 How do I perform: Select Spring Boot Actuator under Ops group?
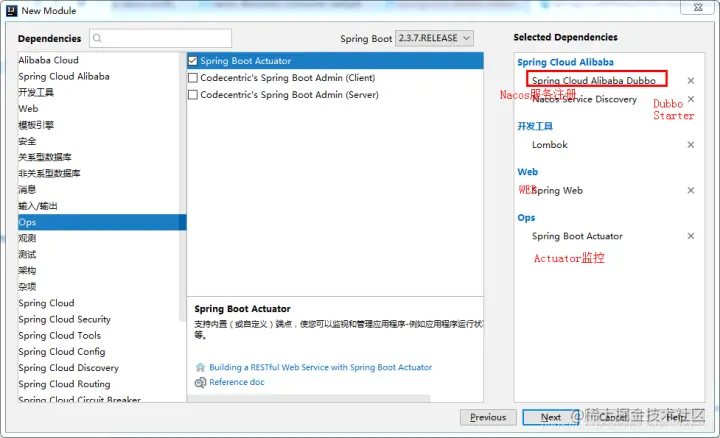click(577, 236)
